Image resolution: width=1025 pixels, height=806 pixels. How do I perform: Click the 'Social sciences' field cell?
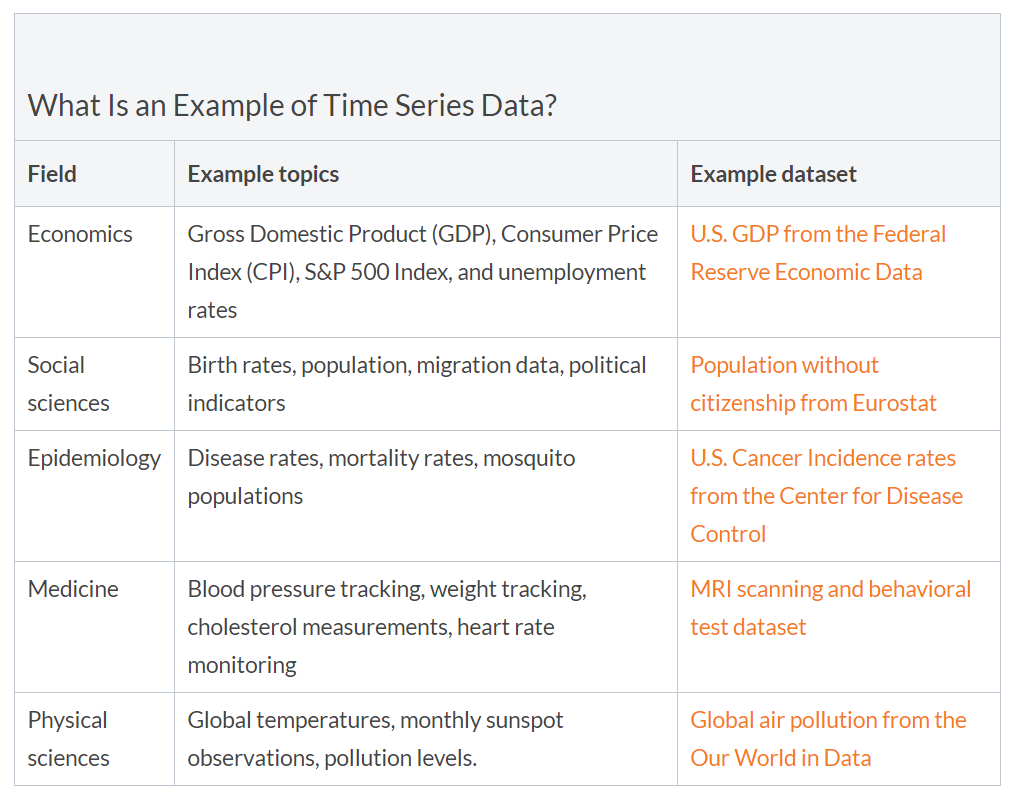coord(68,384)
